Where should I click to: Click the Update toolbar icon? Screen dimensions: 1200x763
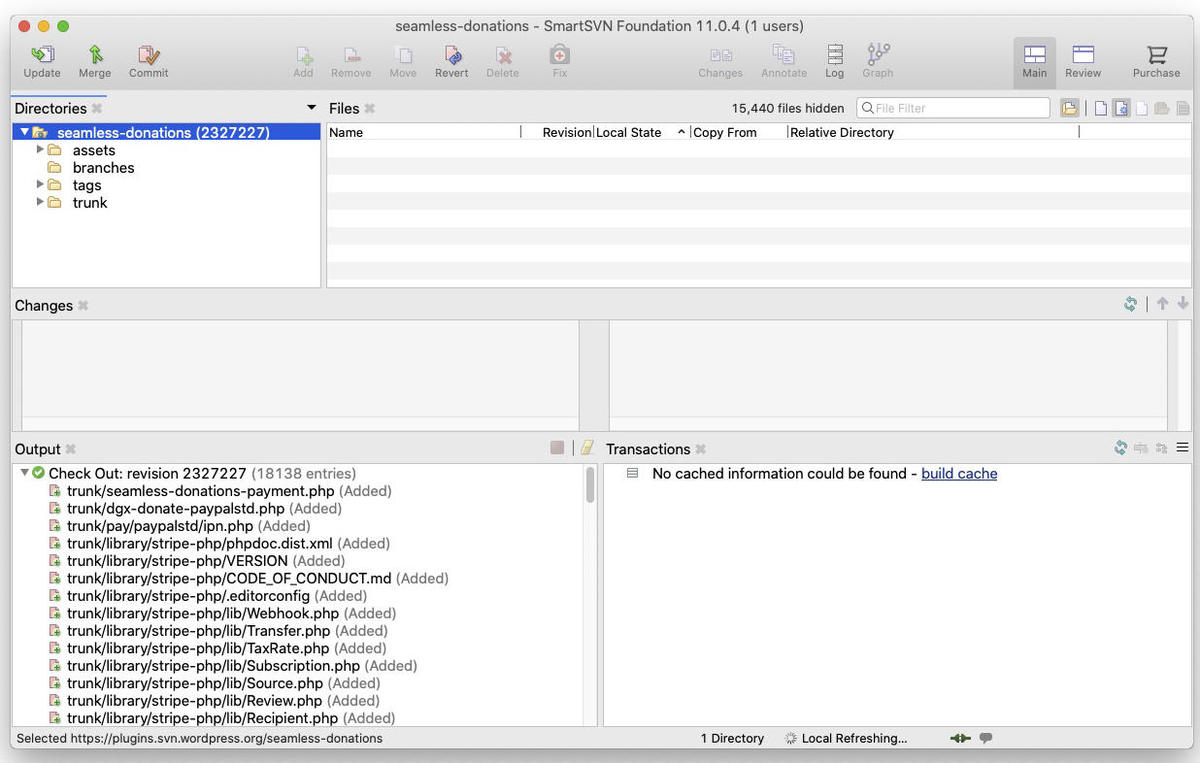click(x=41, y=60)
